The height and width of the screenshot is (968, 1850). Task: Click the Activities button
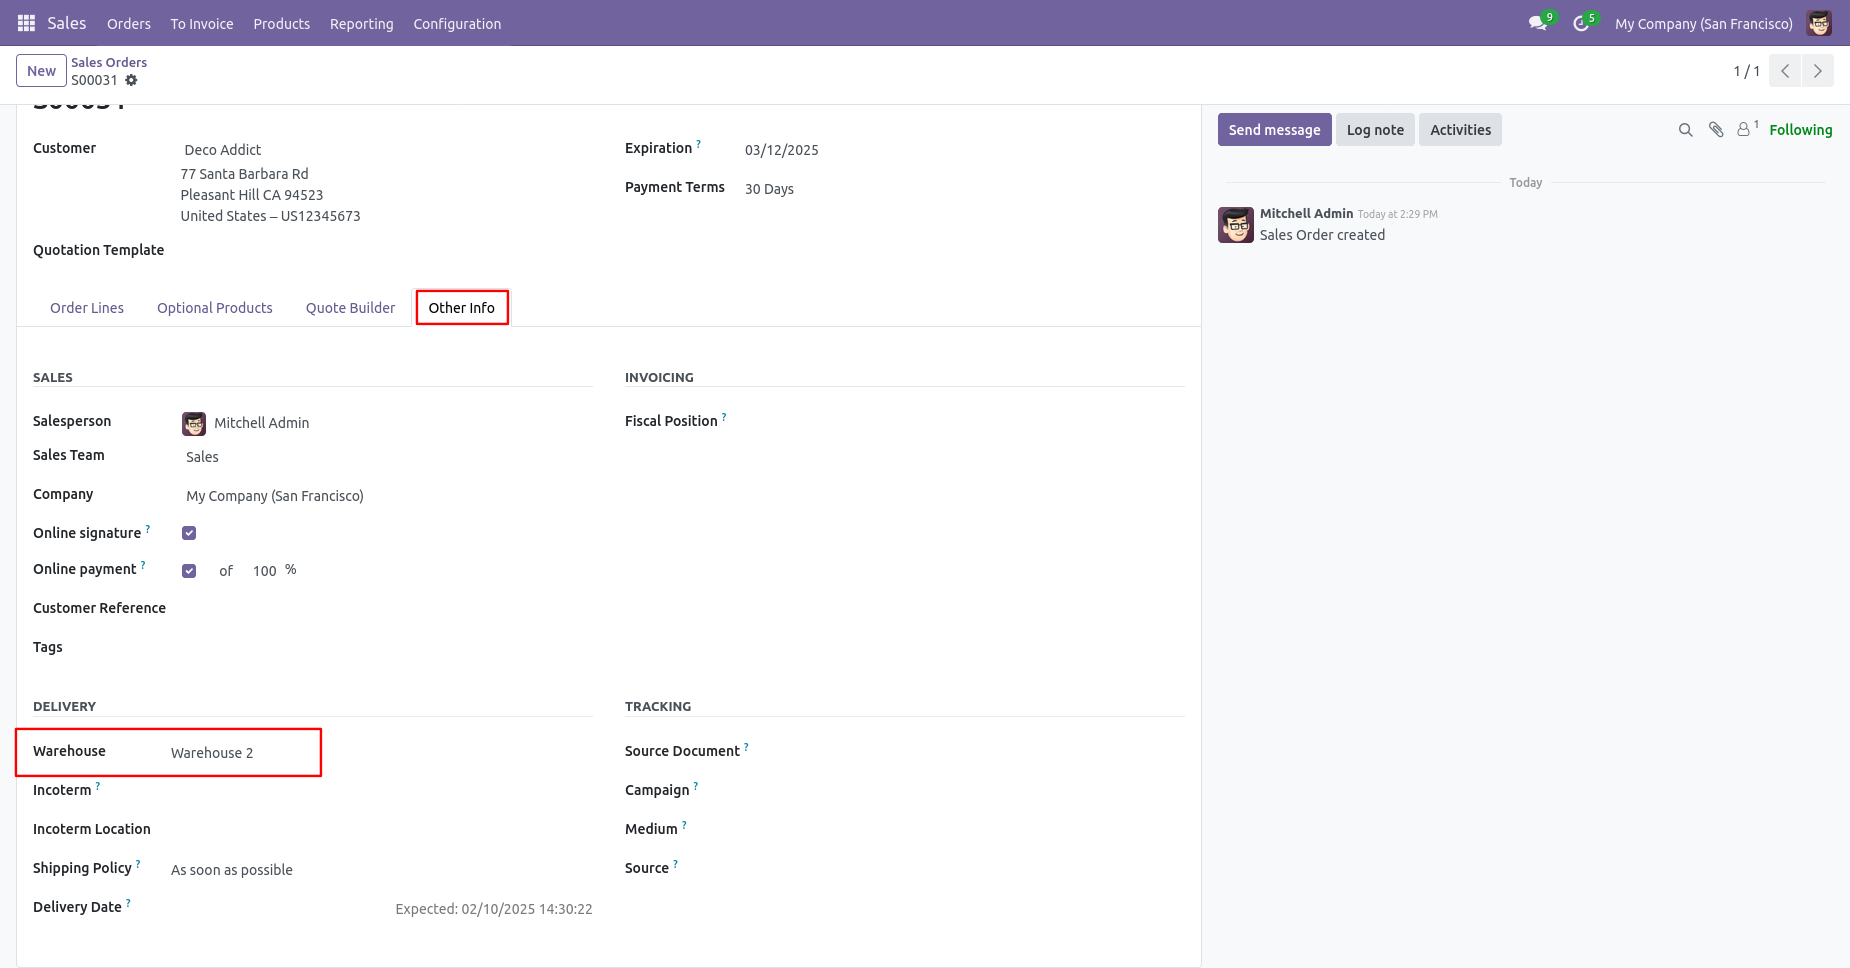tap(1460, 130)
